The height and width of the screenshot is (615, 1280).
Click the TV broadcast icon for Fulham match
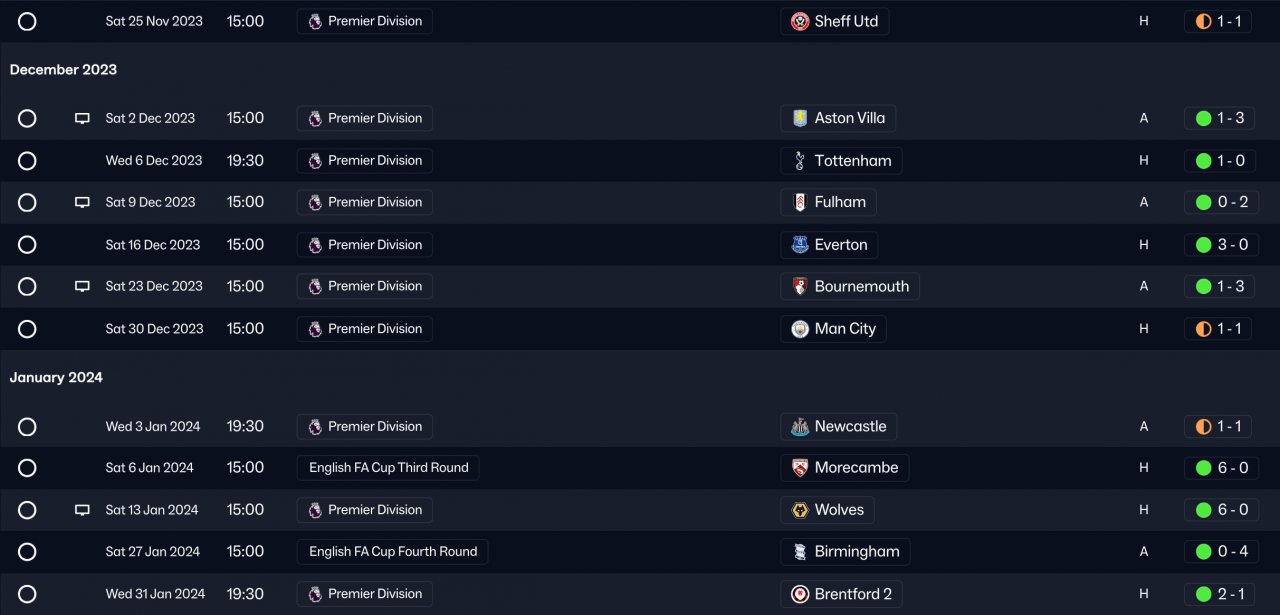(82, 202)
